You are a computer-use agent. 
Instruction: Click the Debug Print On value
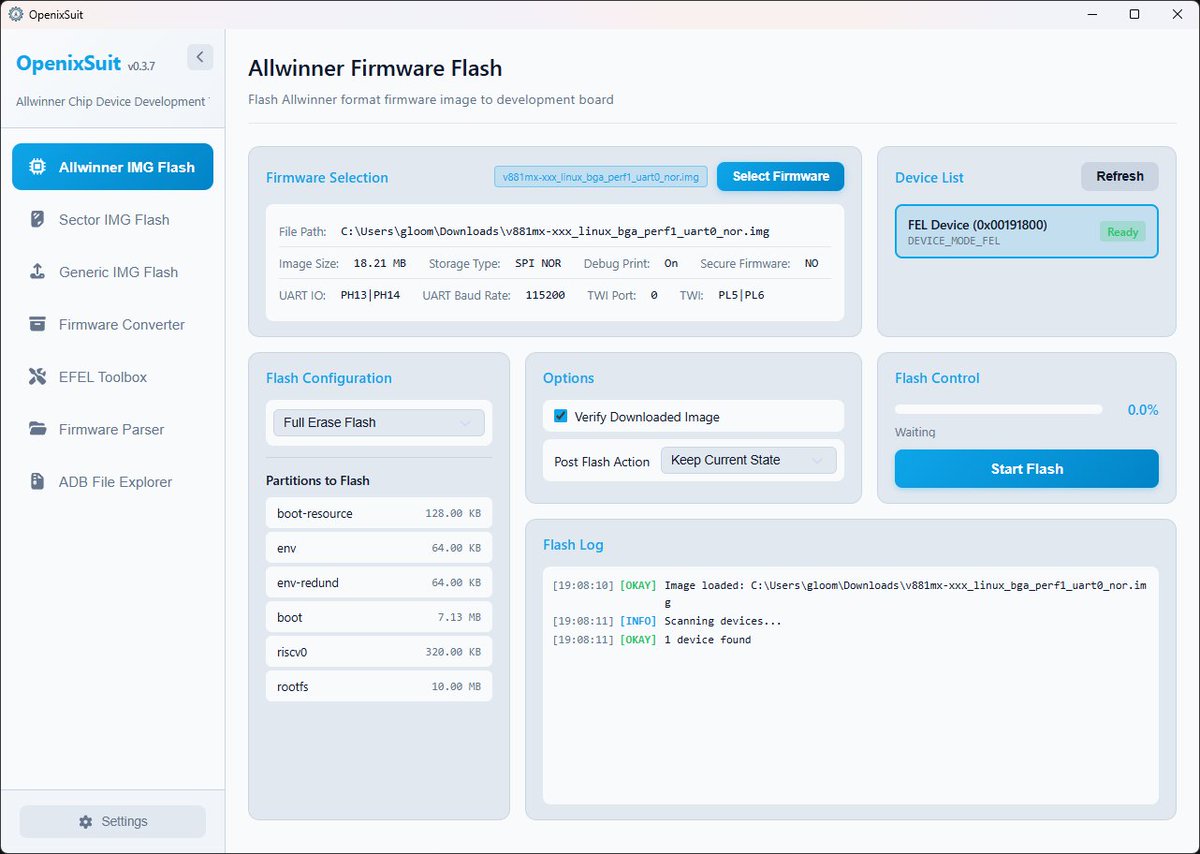click(x=671, y=263)
